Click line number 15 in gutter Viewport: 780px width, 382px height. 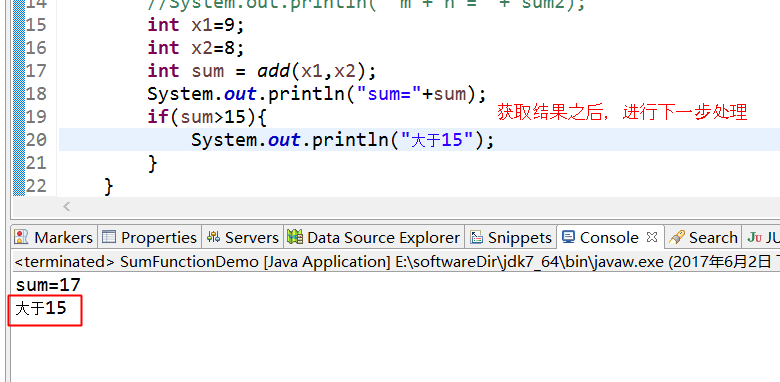click(x=36, y=24)
